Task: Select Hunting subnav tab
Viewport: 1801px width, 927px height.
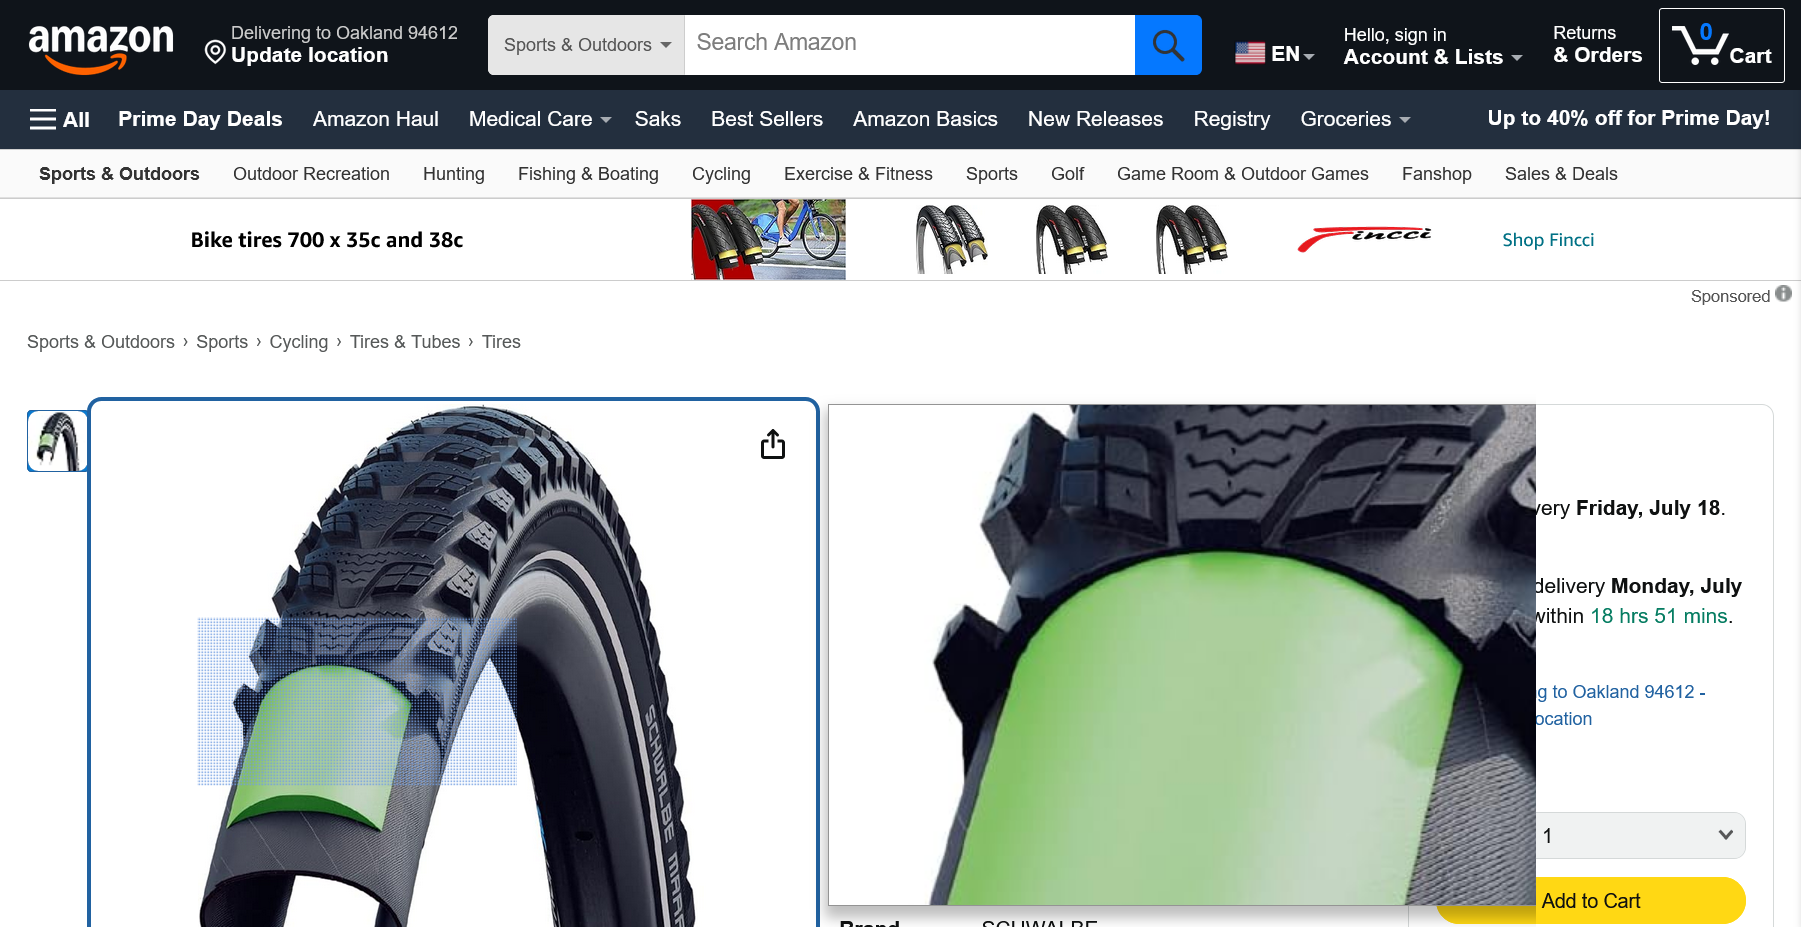Action: 453,174
